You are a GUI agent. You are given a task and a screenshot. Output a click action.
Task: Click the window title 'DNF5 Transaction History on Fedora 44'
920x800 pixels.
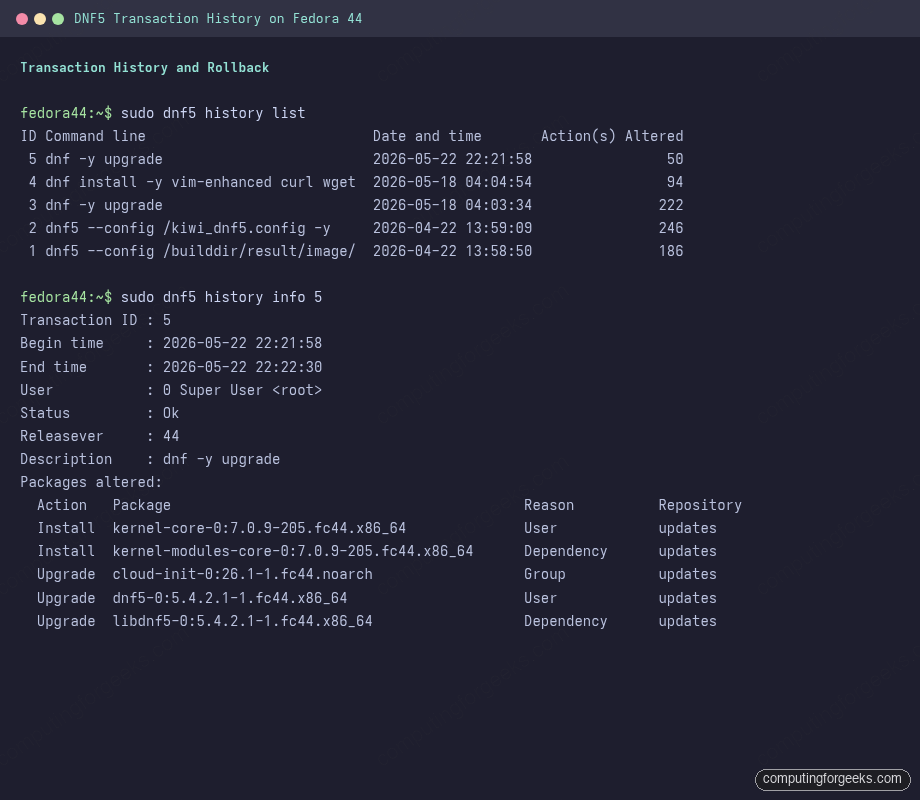pos(218,19)
